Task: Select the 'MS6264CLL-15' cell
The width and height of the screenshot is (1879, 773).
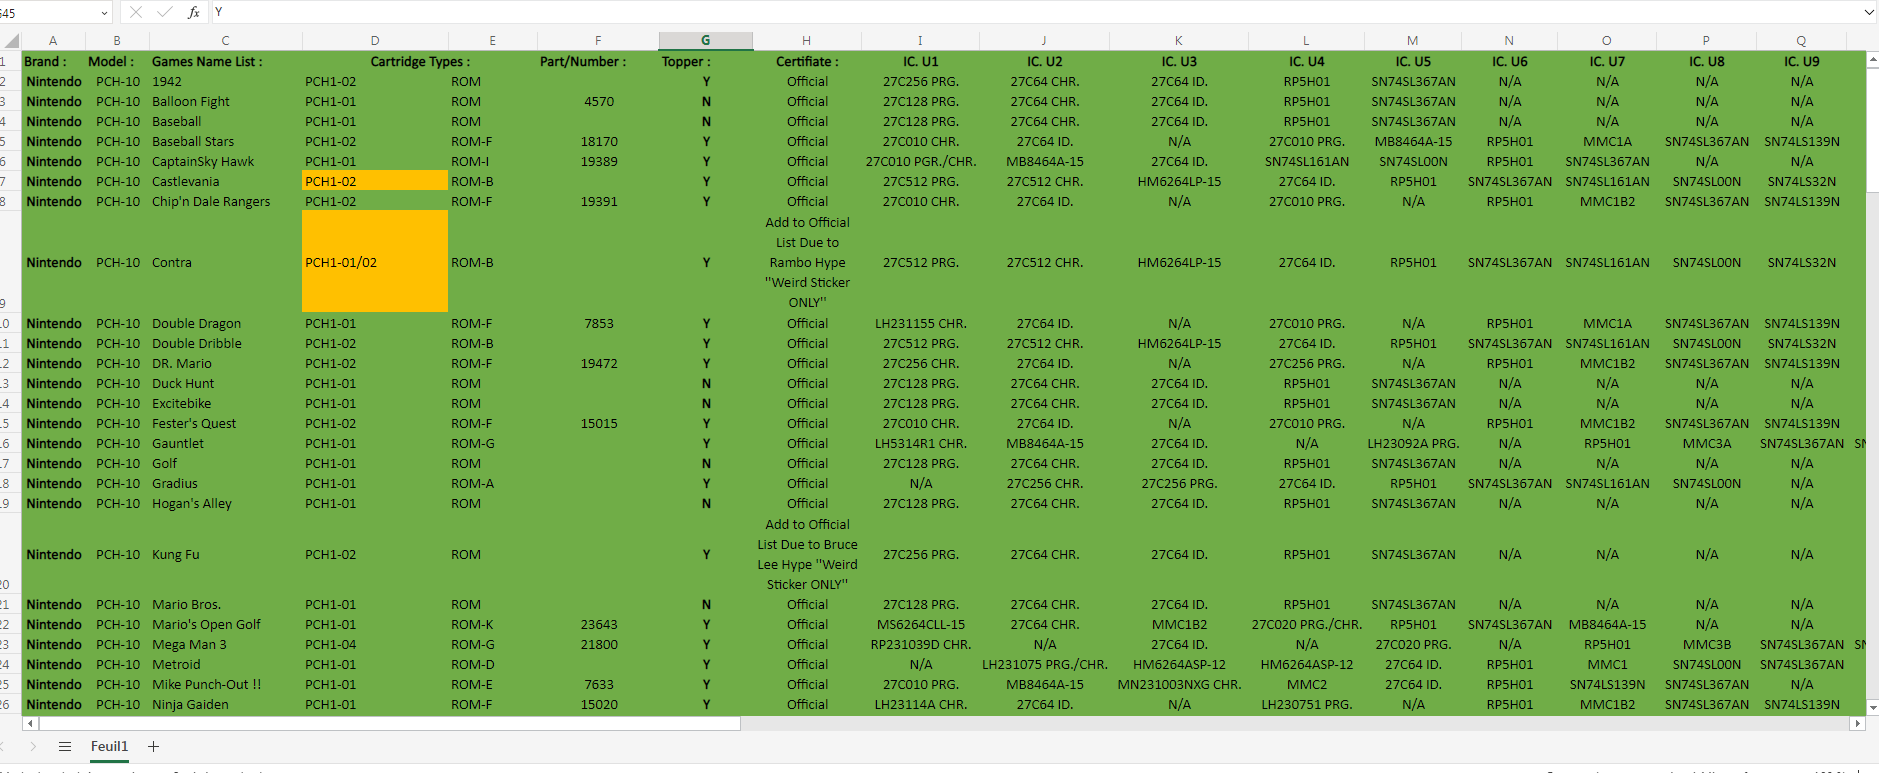Action: (x=920, y=624)
